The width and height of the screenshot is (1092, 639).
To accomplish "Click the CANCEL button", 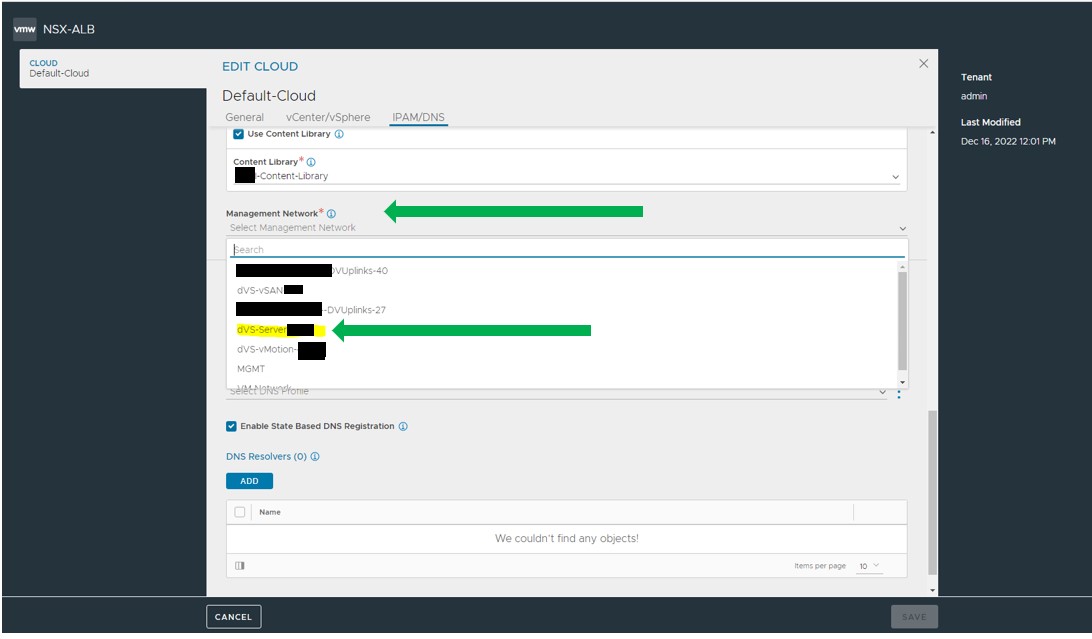I will pos(233,617).
